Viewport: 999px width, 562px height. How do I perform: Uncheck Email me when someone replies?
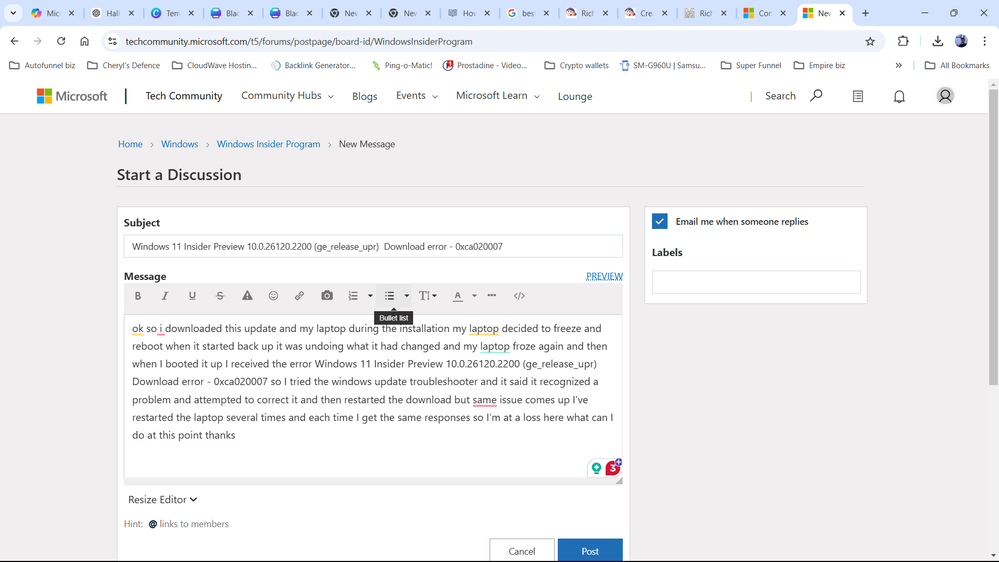[x=659, y=221]
